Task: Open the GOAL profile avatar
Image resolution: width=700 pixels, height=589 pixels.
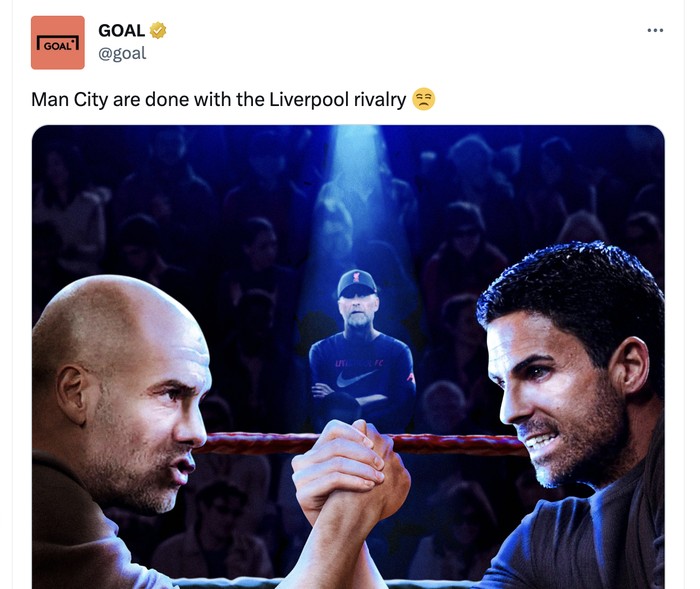Action: [58, 42]
